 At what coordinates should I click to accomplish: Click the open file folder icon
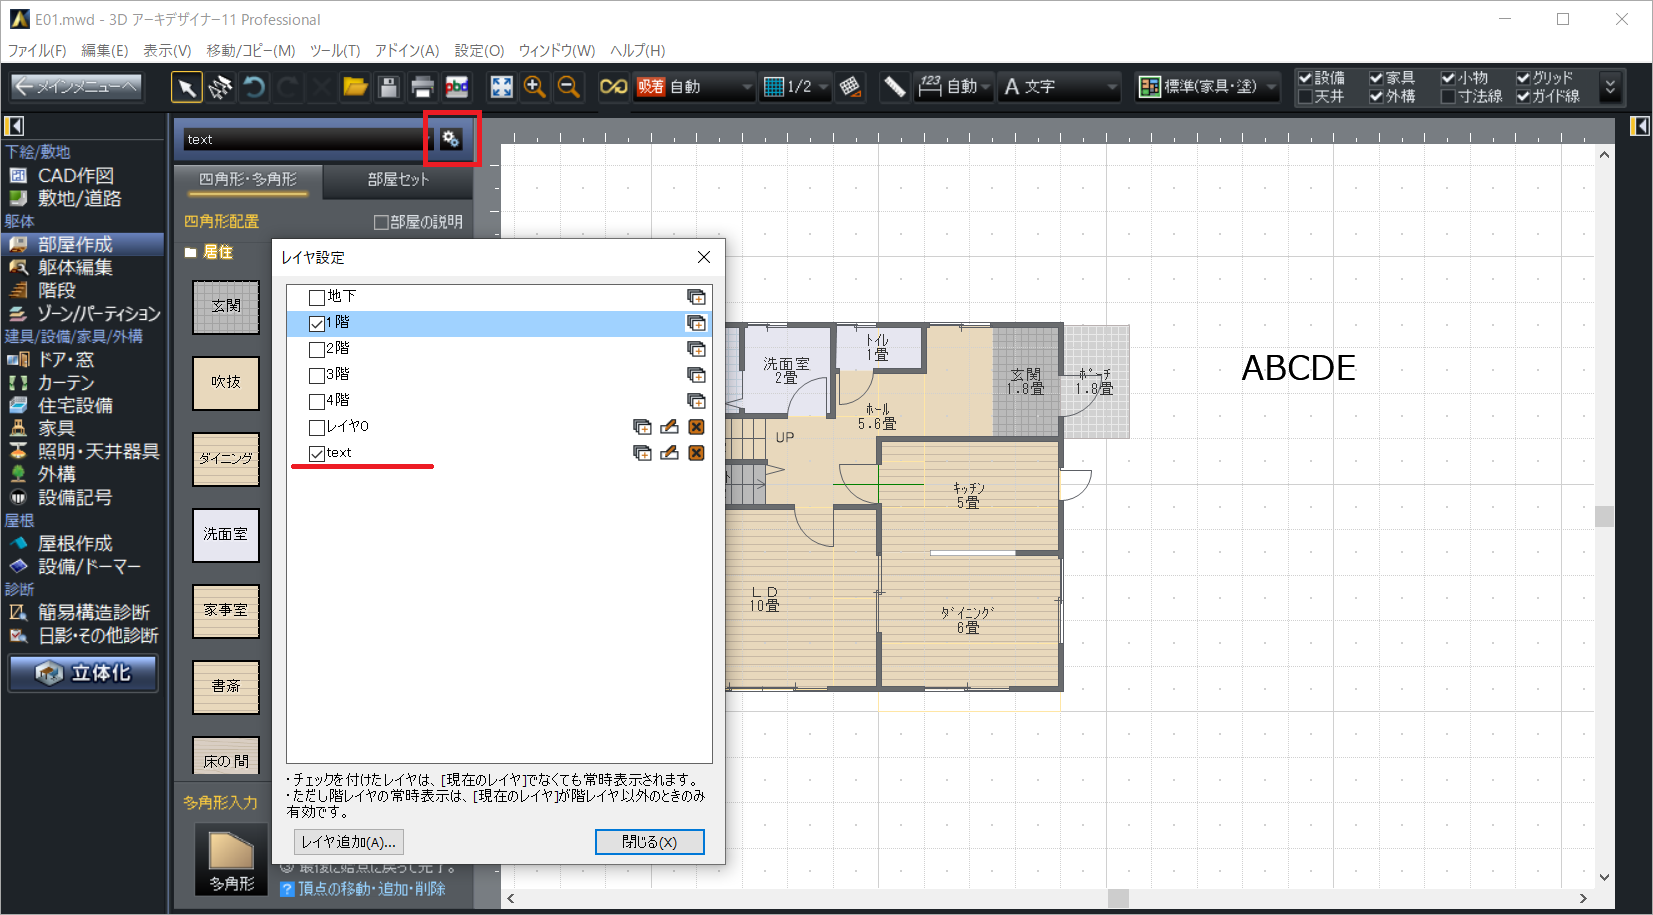click(x=355, y=87)
